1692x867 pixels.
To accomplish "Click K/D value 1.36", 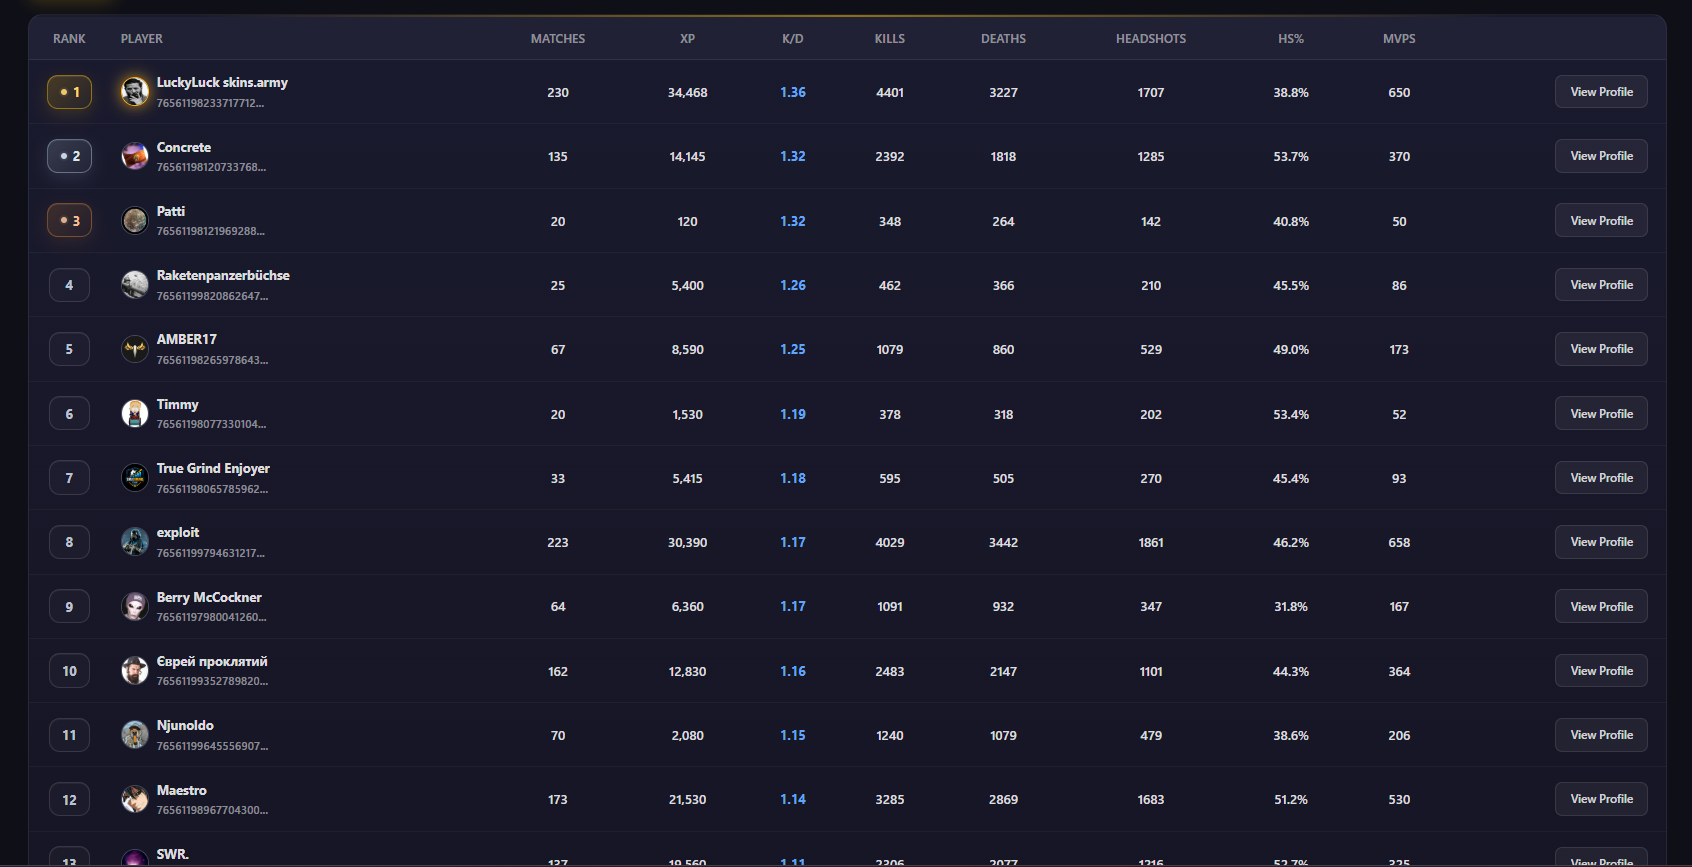I will pos(793,92).
